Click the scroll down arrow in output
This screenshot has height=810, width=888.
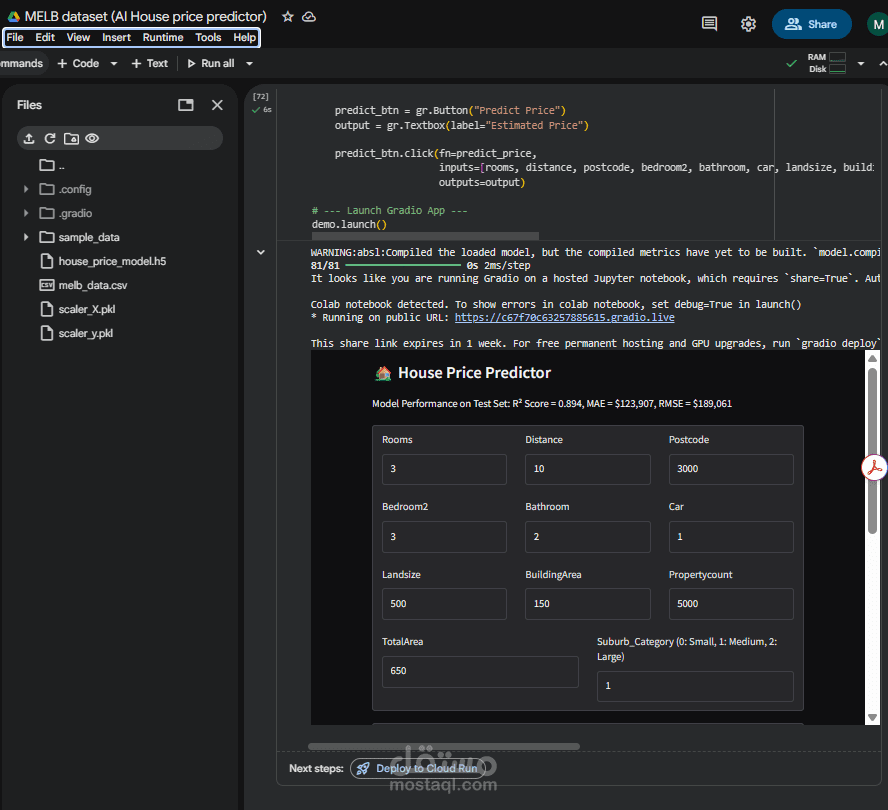[x=872, y=717]
